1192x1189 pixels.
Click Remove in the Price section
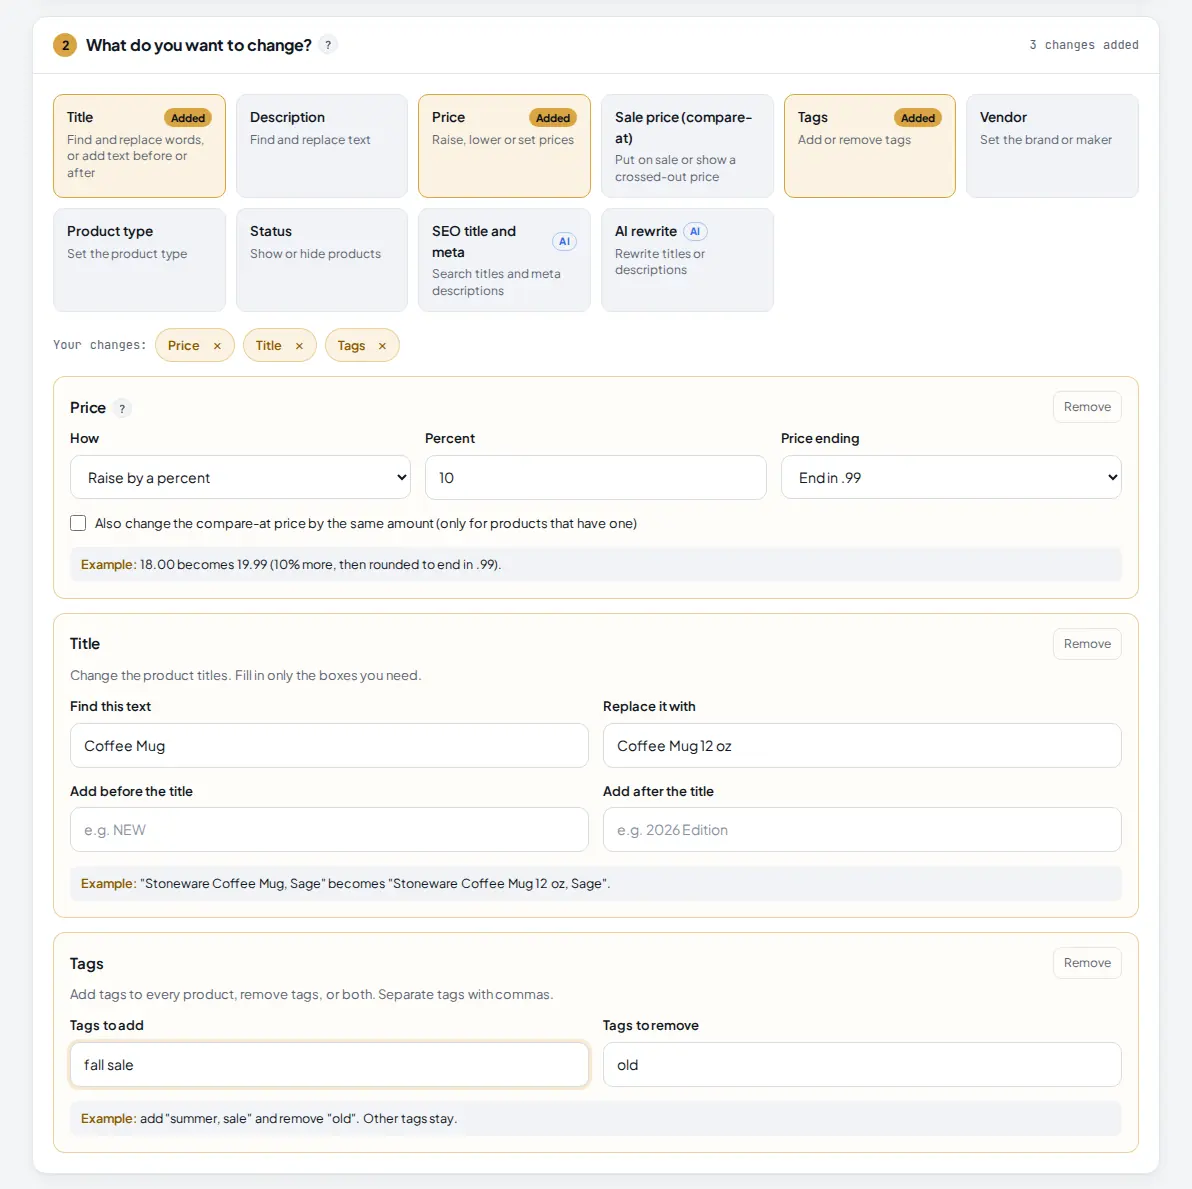1087,407
